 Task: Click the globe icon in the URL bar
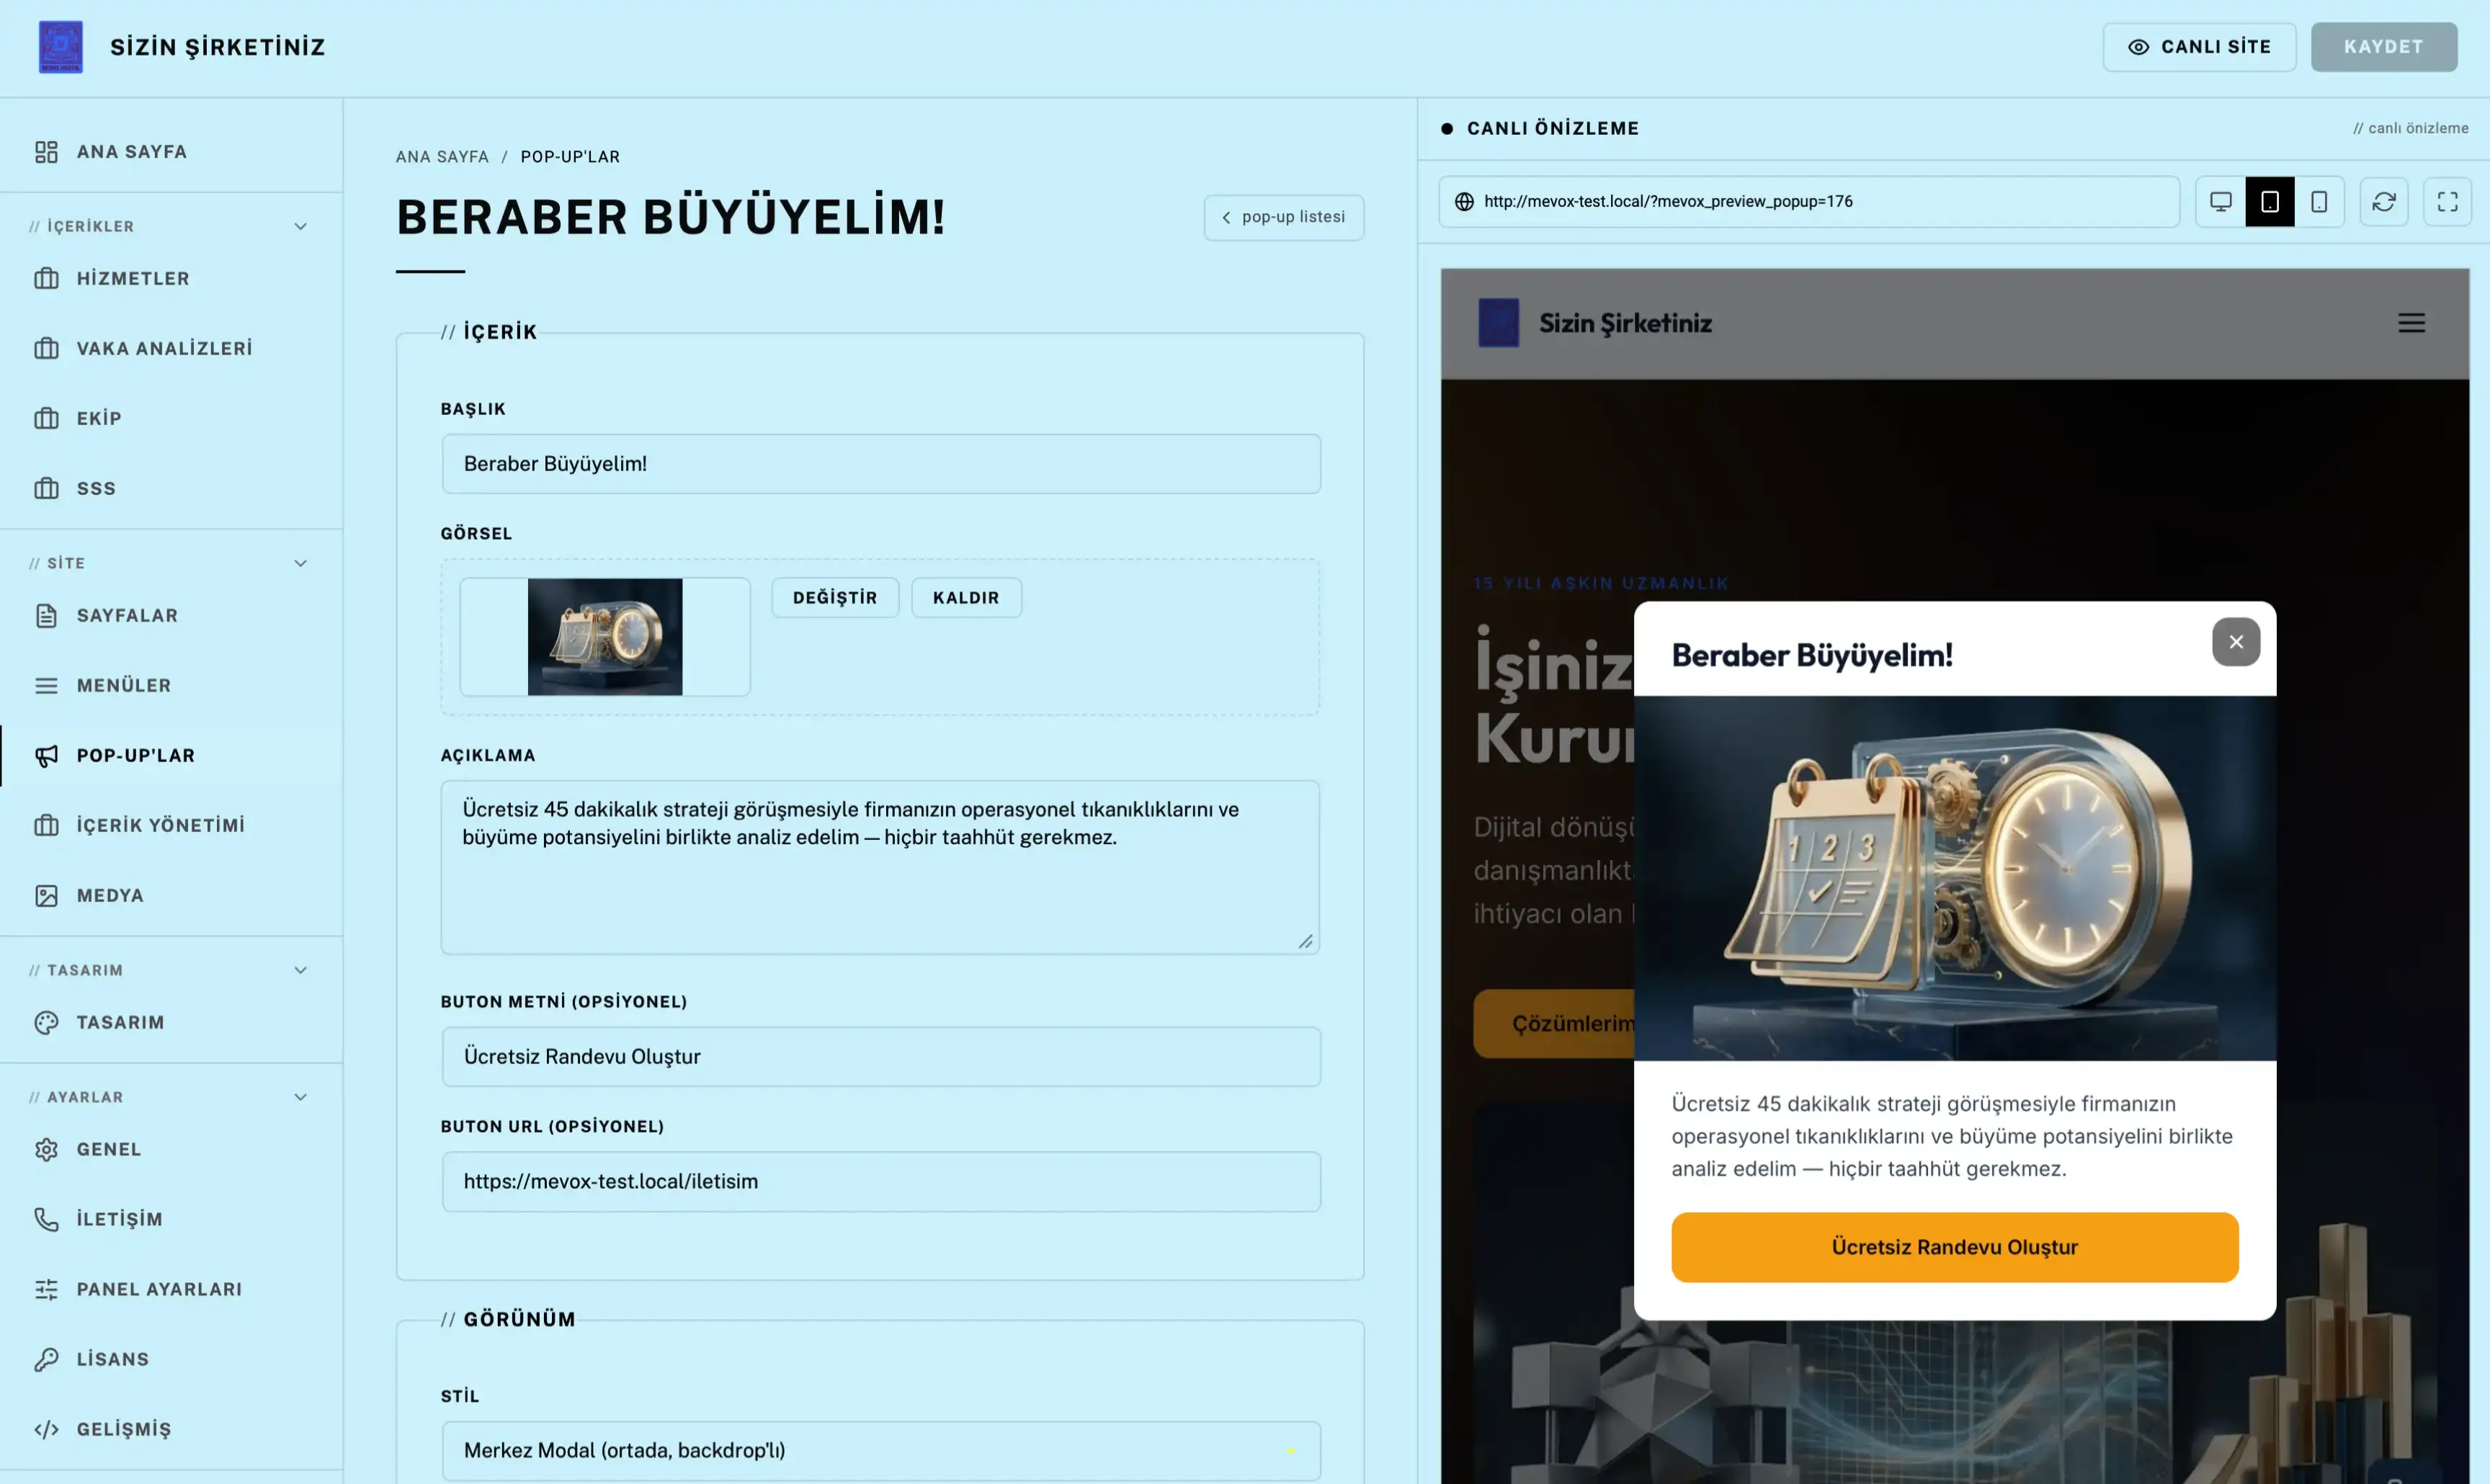pos(1464,202)
